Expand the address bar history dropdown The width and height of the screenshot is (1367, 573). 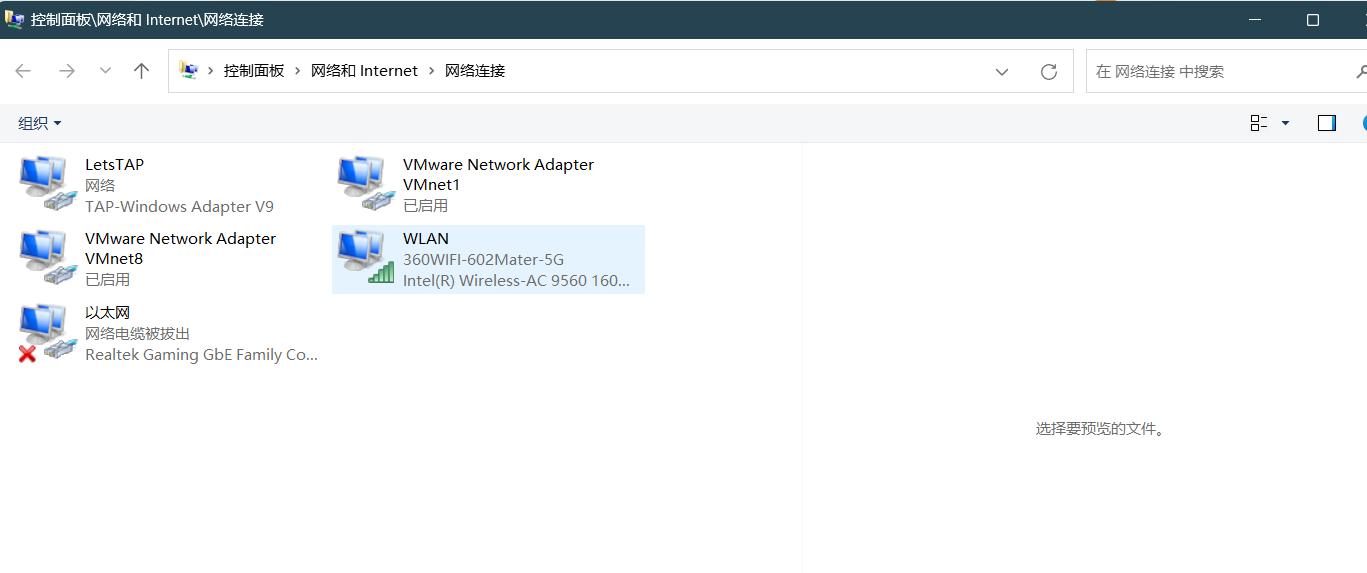[1002, 72]
